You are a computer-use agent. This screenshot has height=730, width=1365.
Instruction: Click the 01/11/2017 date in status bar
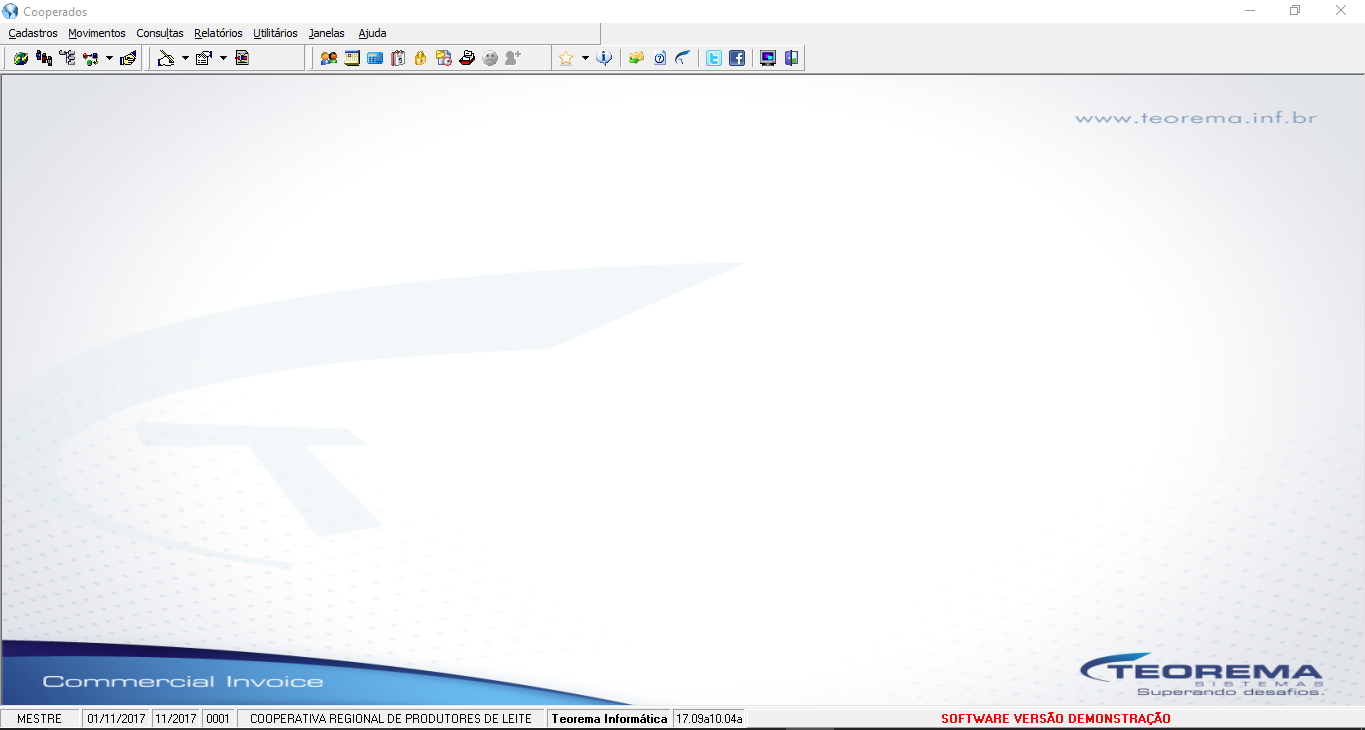117,718
